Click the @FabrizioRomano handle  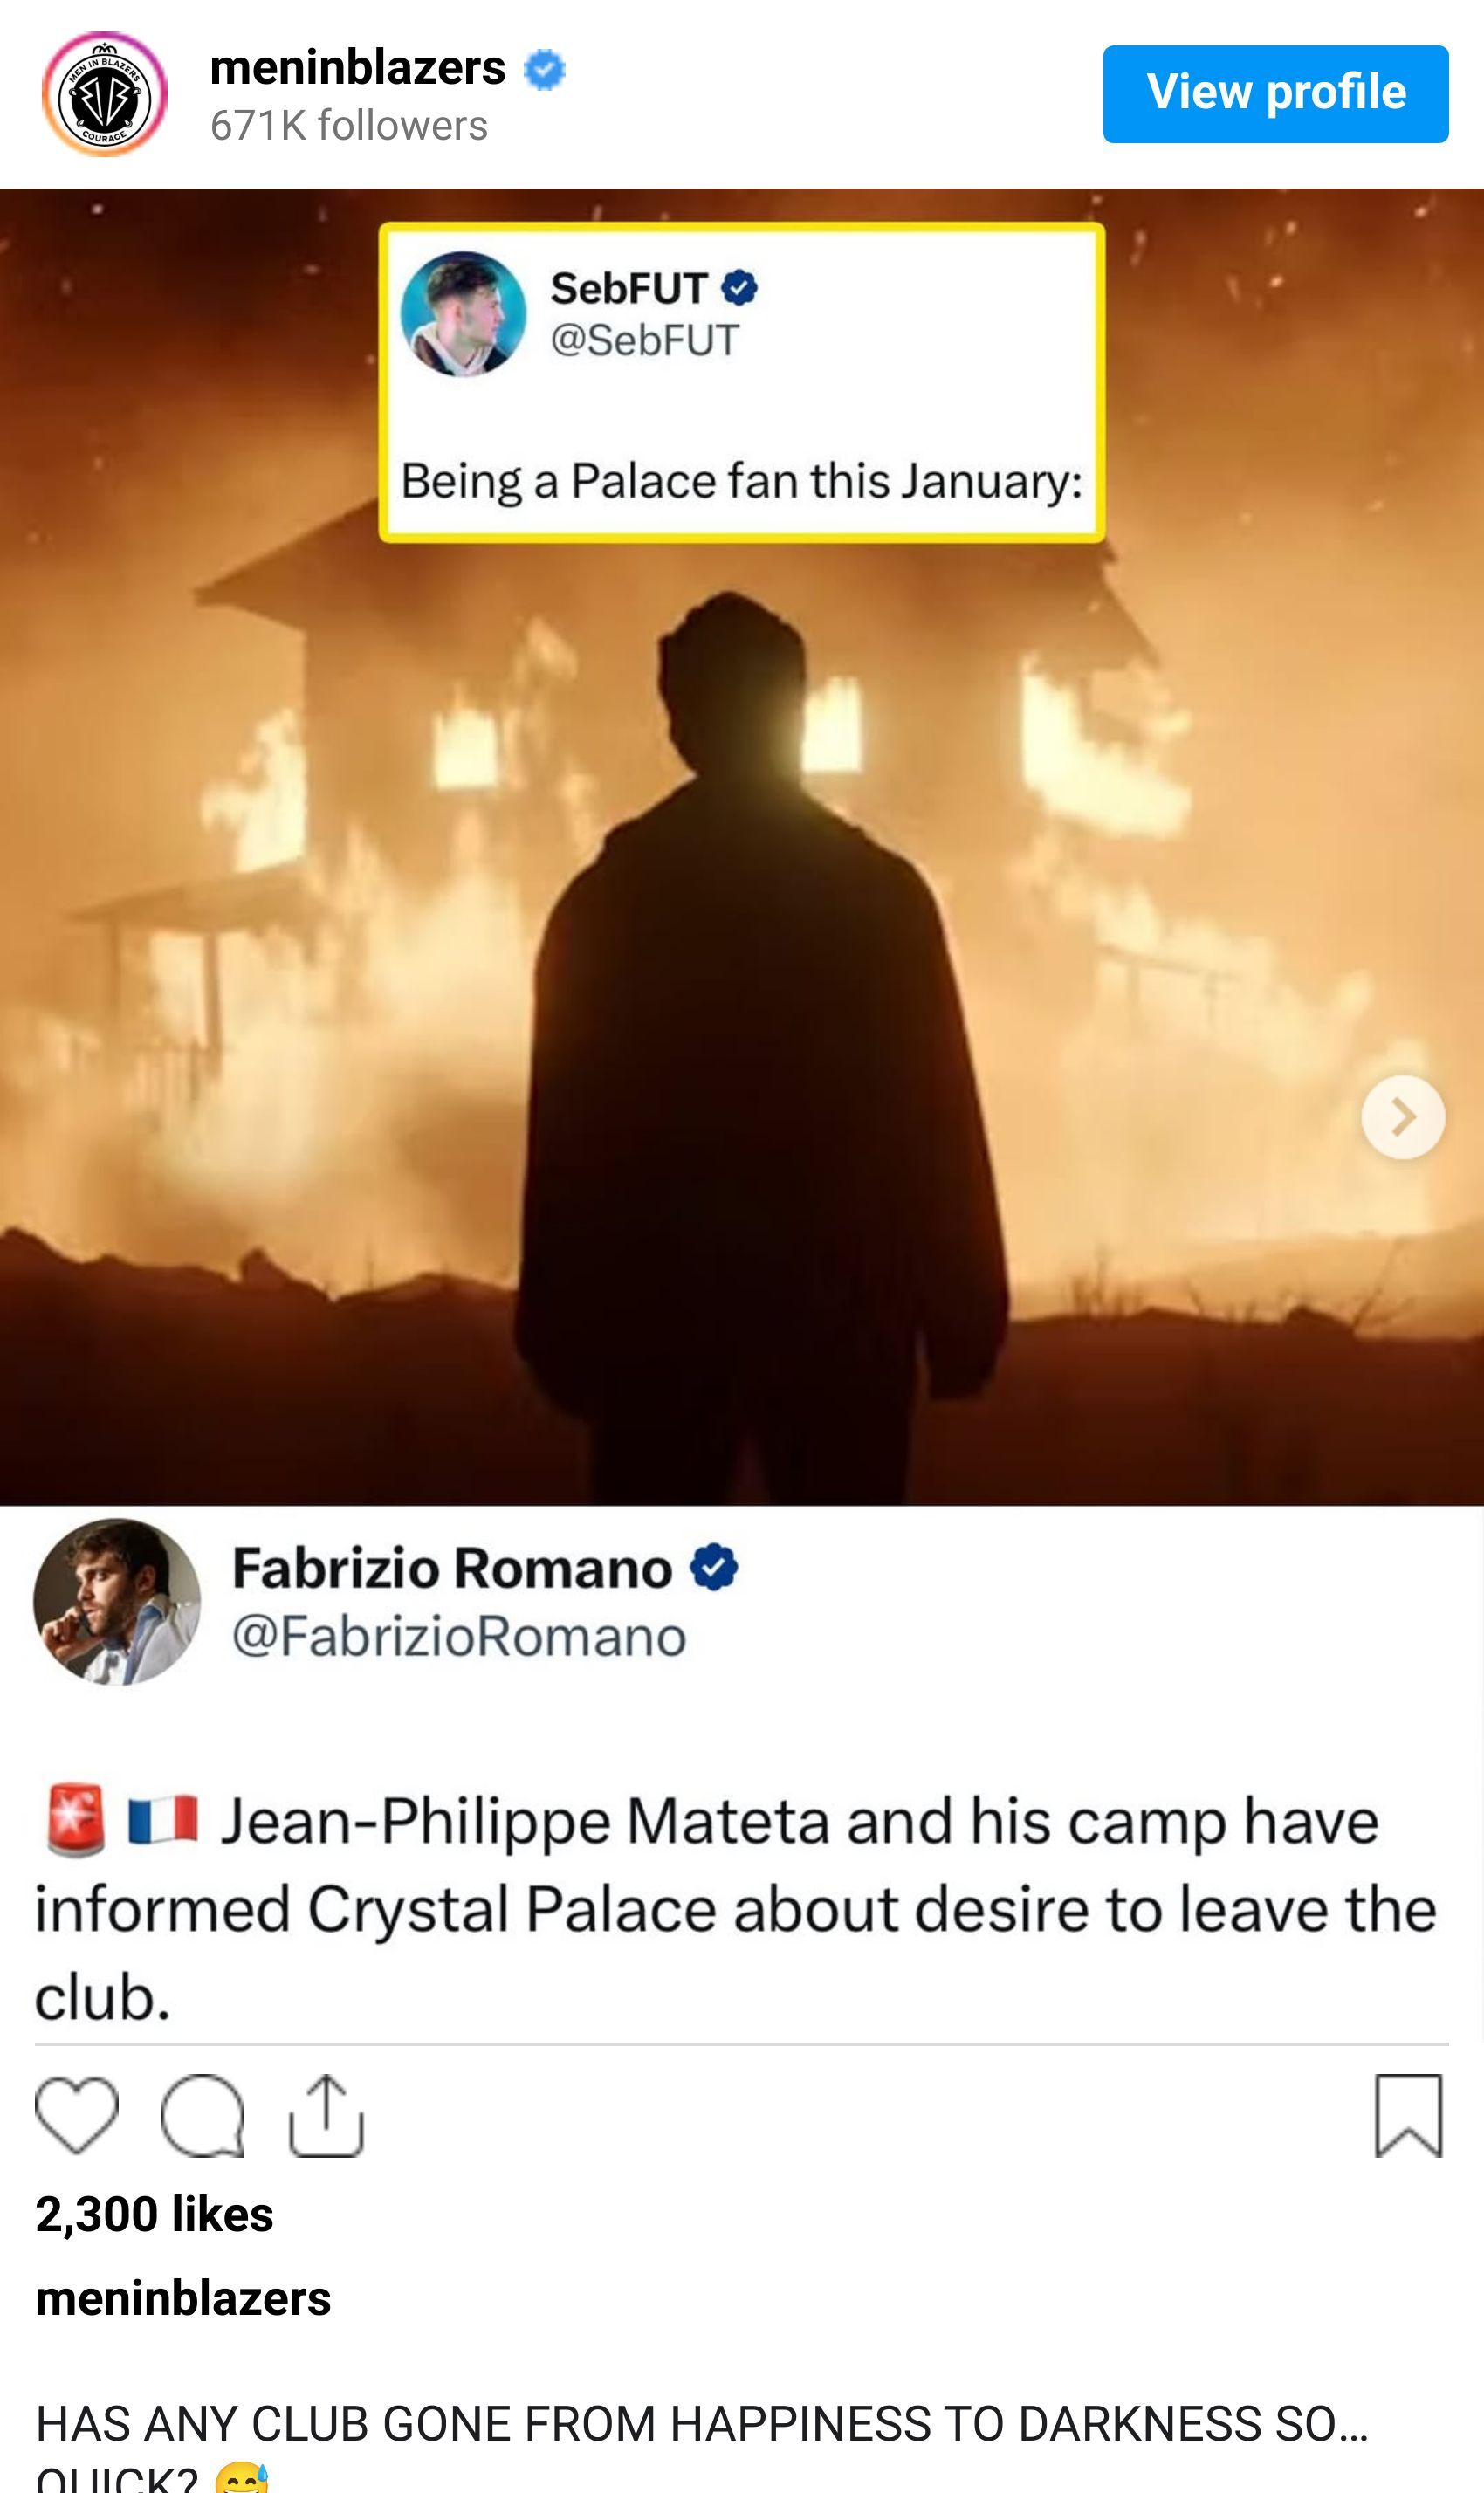[x=459, y=1637]
